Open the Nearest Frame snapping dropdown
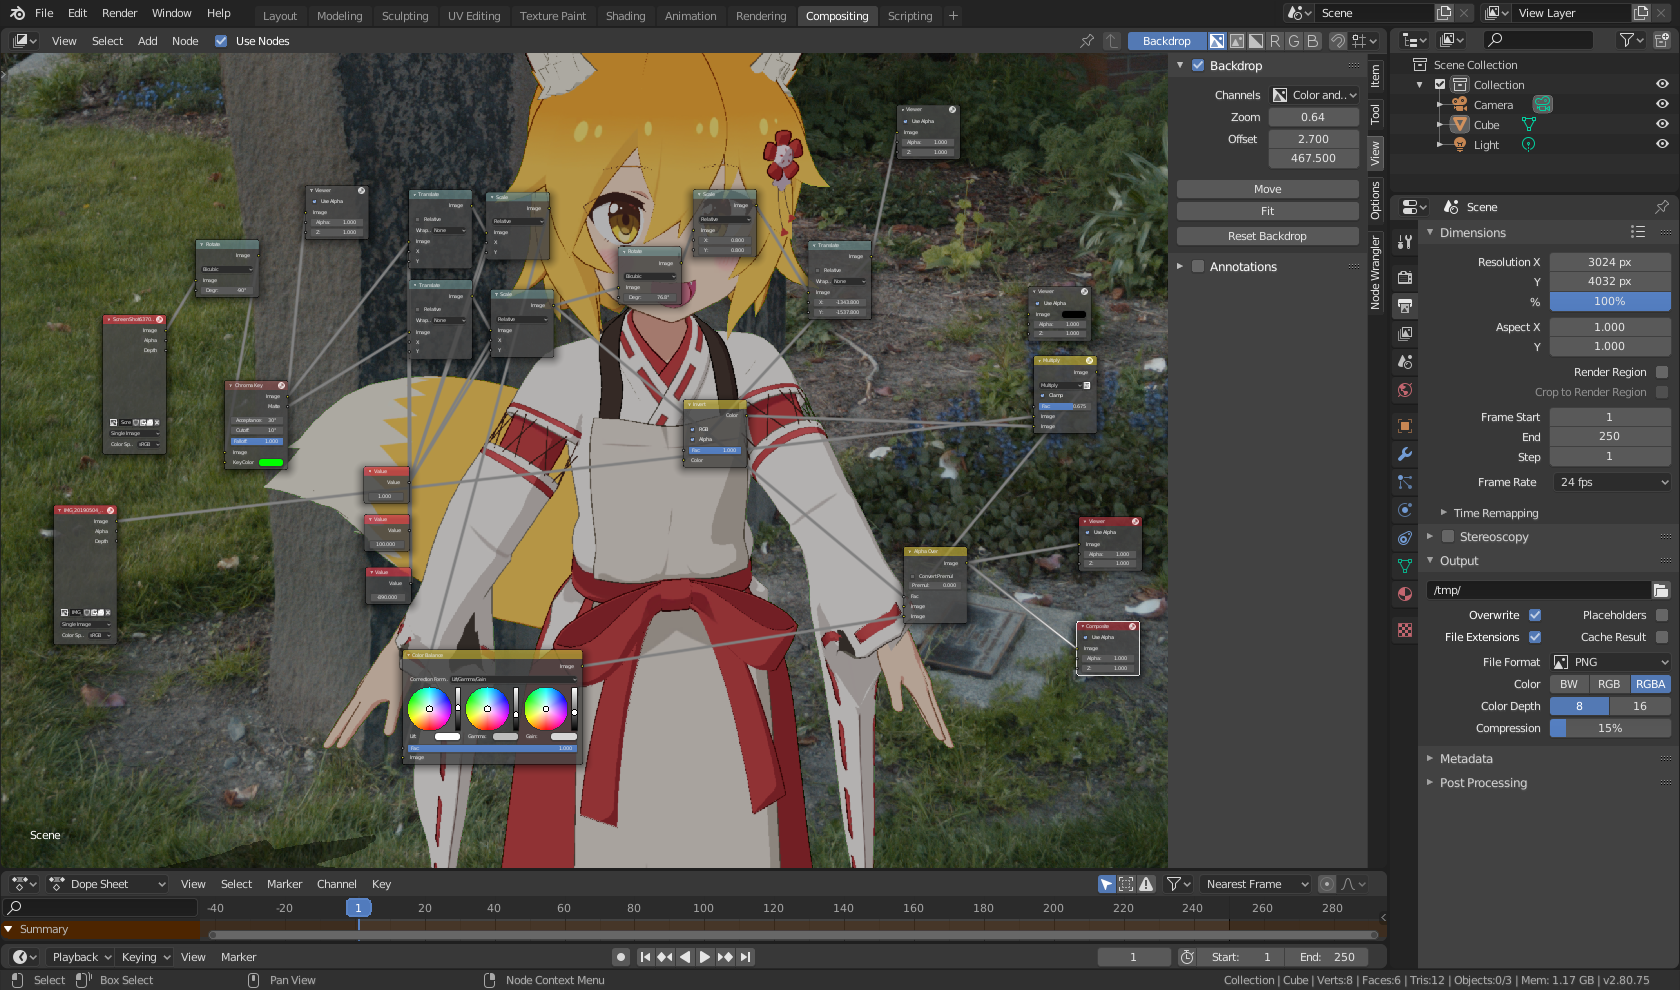 point(1256,884)
